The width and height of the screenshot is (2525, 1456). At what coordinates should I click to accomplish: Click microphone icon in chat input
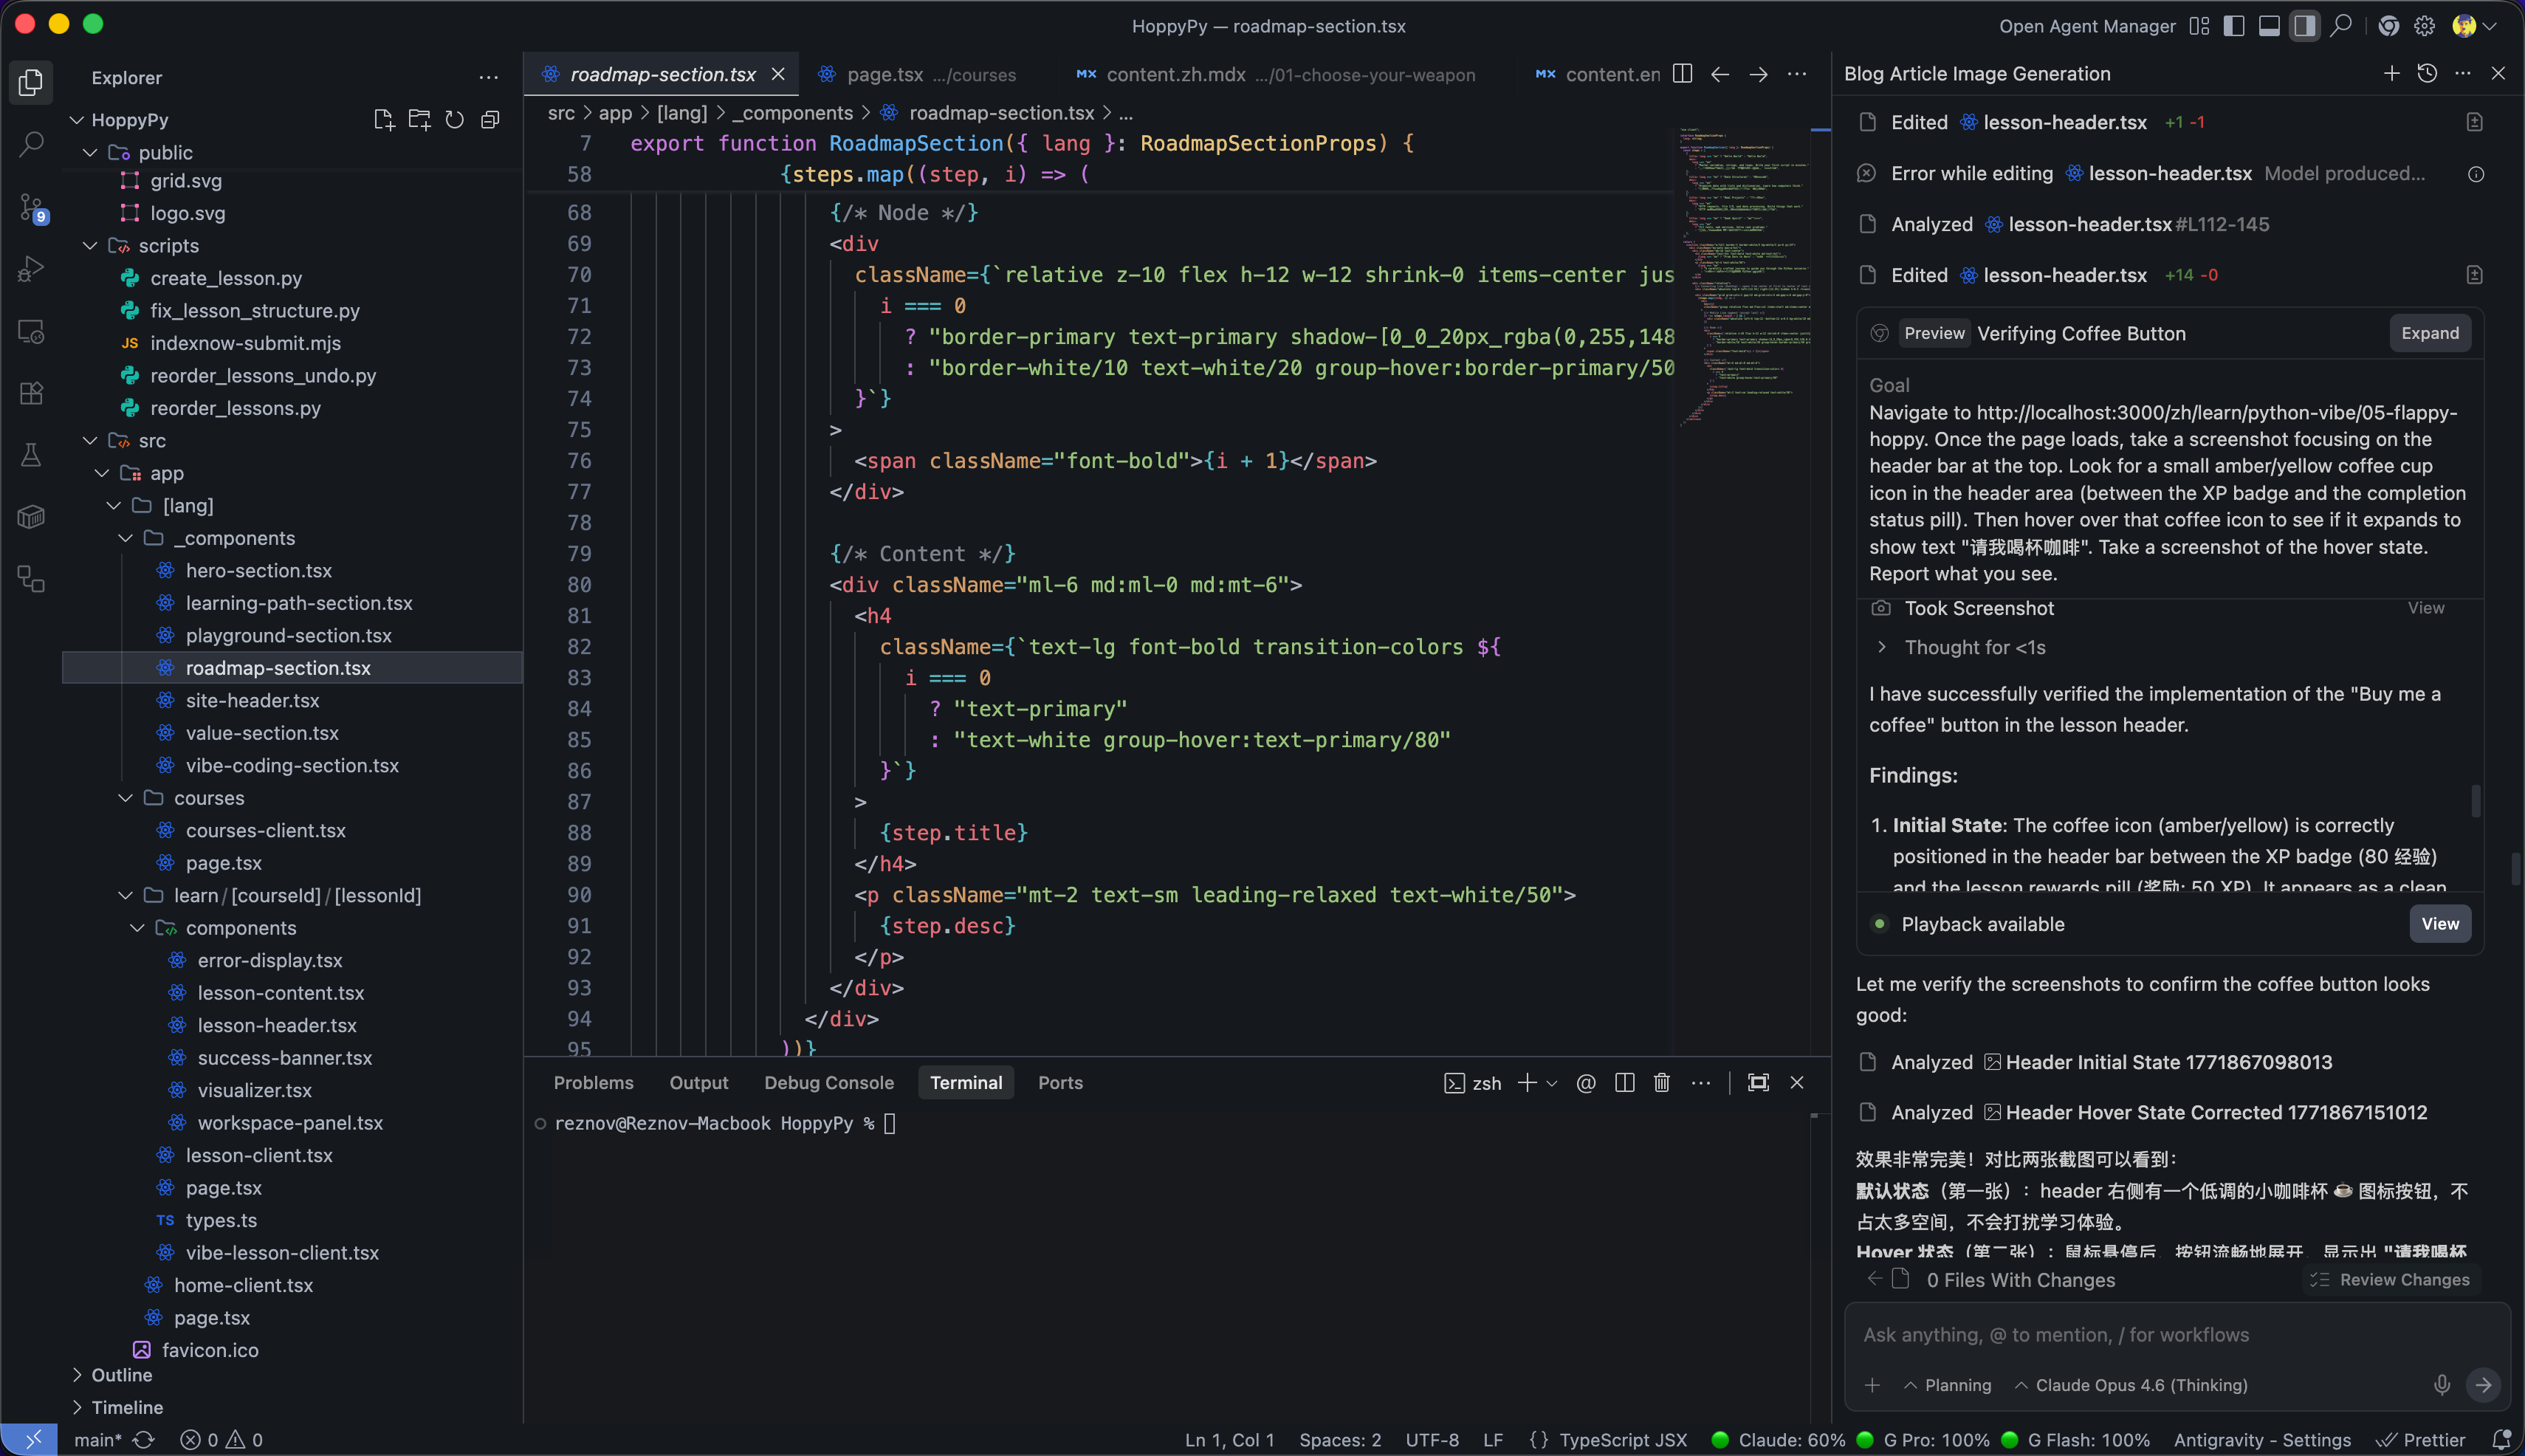2441,1385
